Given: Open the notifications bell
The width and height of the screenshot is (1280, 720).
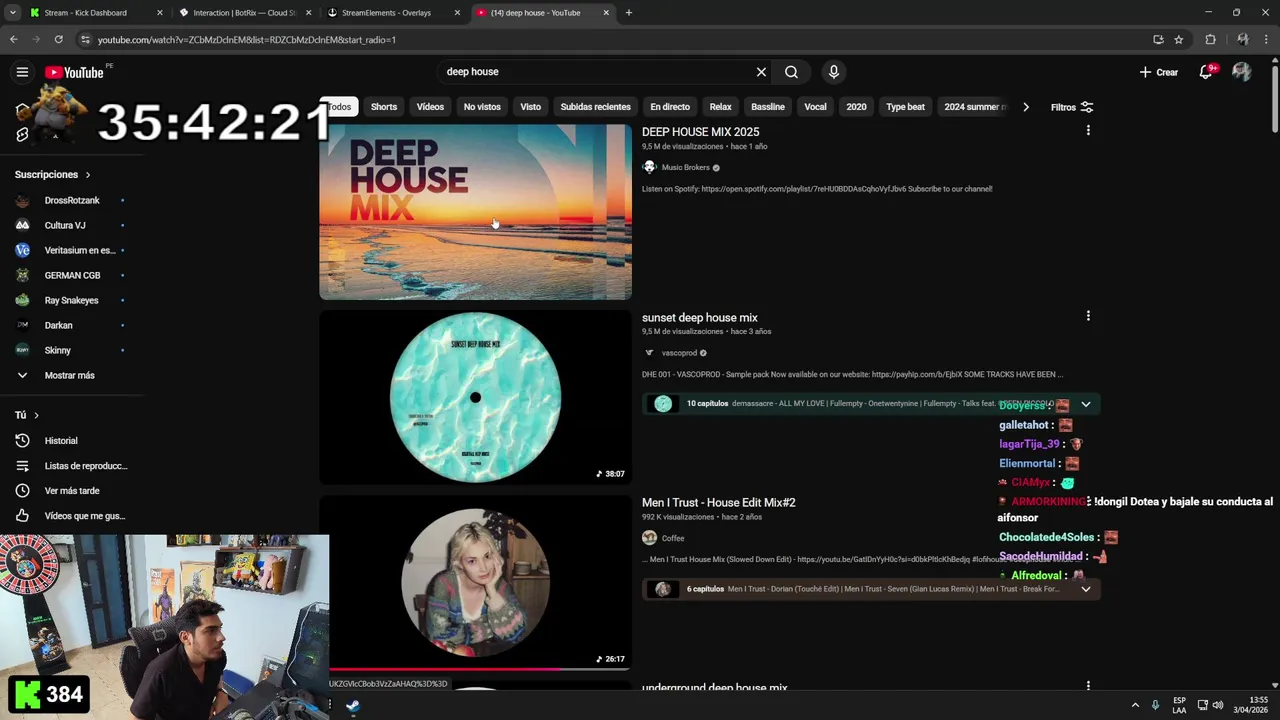Looking at the screenshot, I should tap(1207, 72).
